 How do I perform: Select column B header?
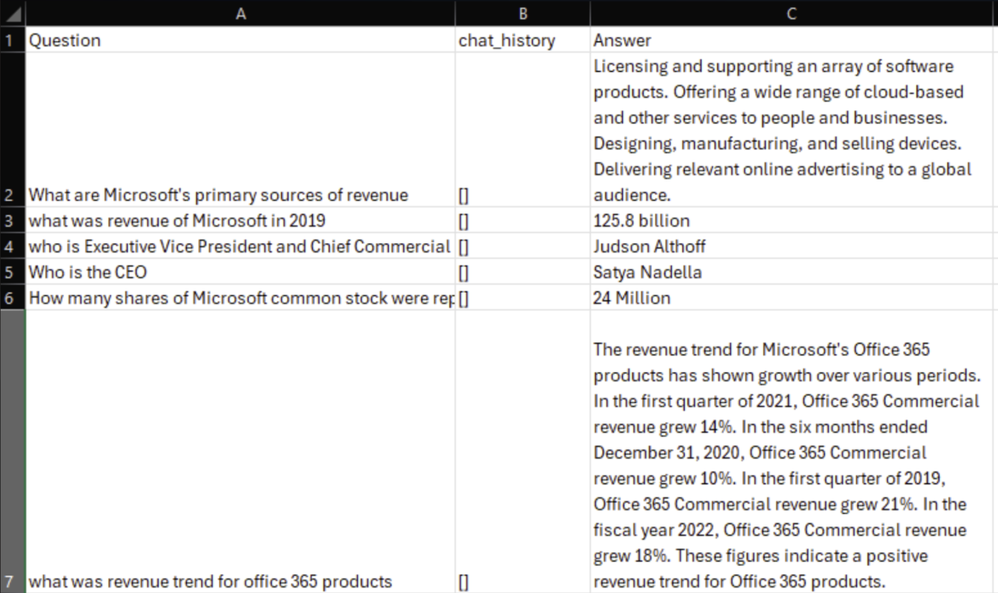pyautogui.click(x=523, y=13)
